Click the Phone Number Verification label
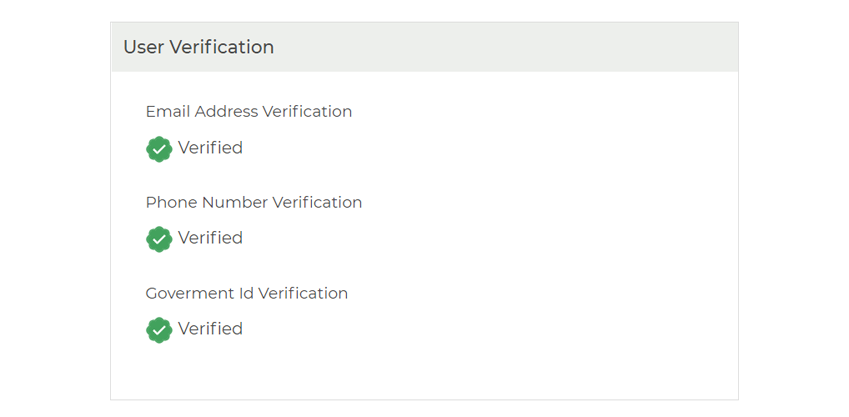Viewport: 849px width, 417px height. pos(253,203)
